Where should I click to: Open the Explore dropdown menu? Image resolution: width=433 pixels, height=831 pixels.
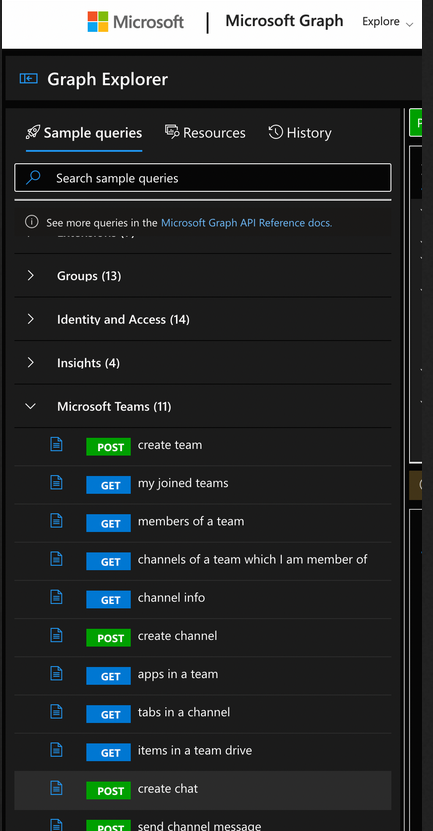pos(387,22)
